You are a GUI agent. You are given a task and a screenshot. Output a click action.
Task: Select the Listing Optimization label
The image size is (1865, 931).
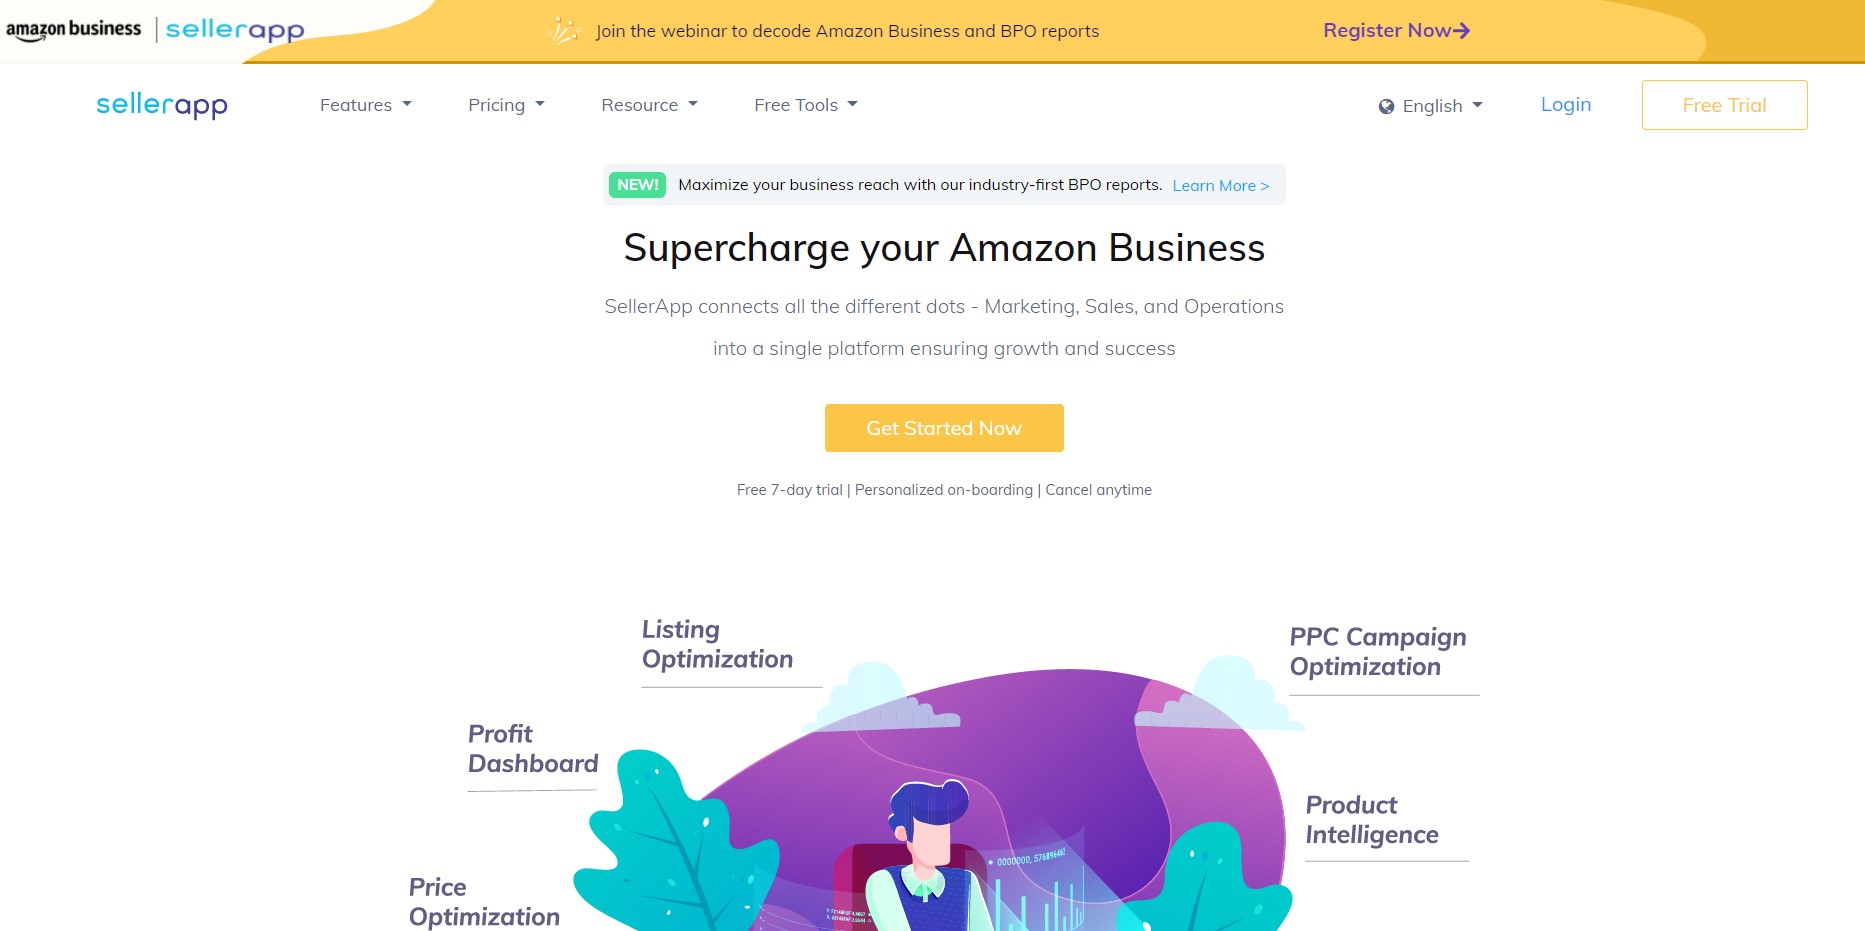click(717, 644)
